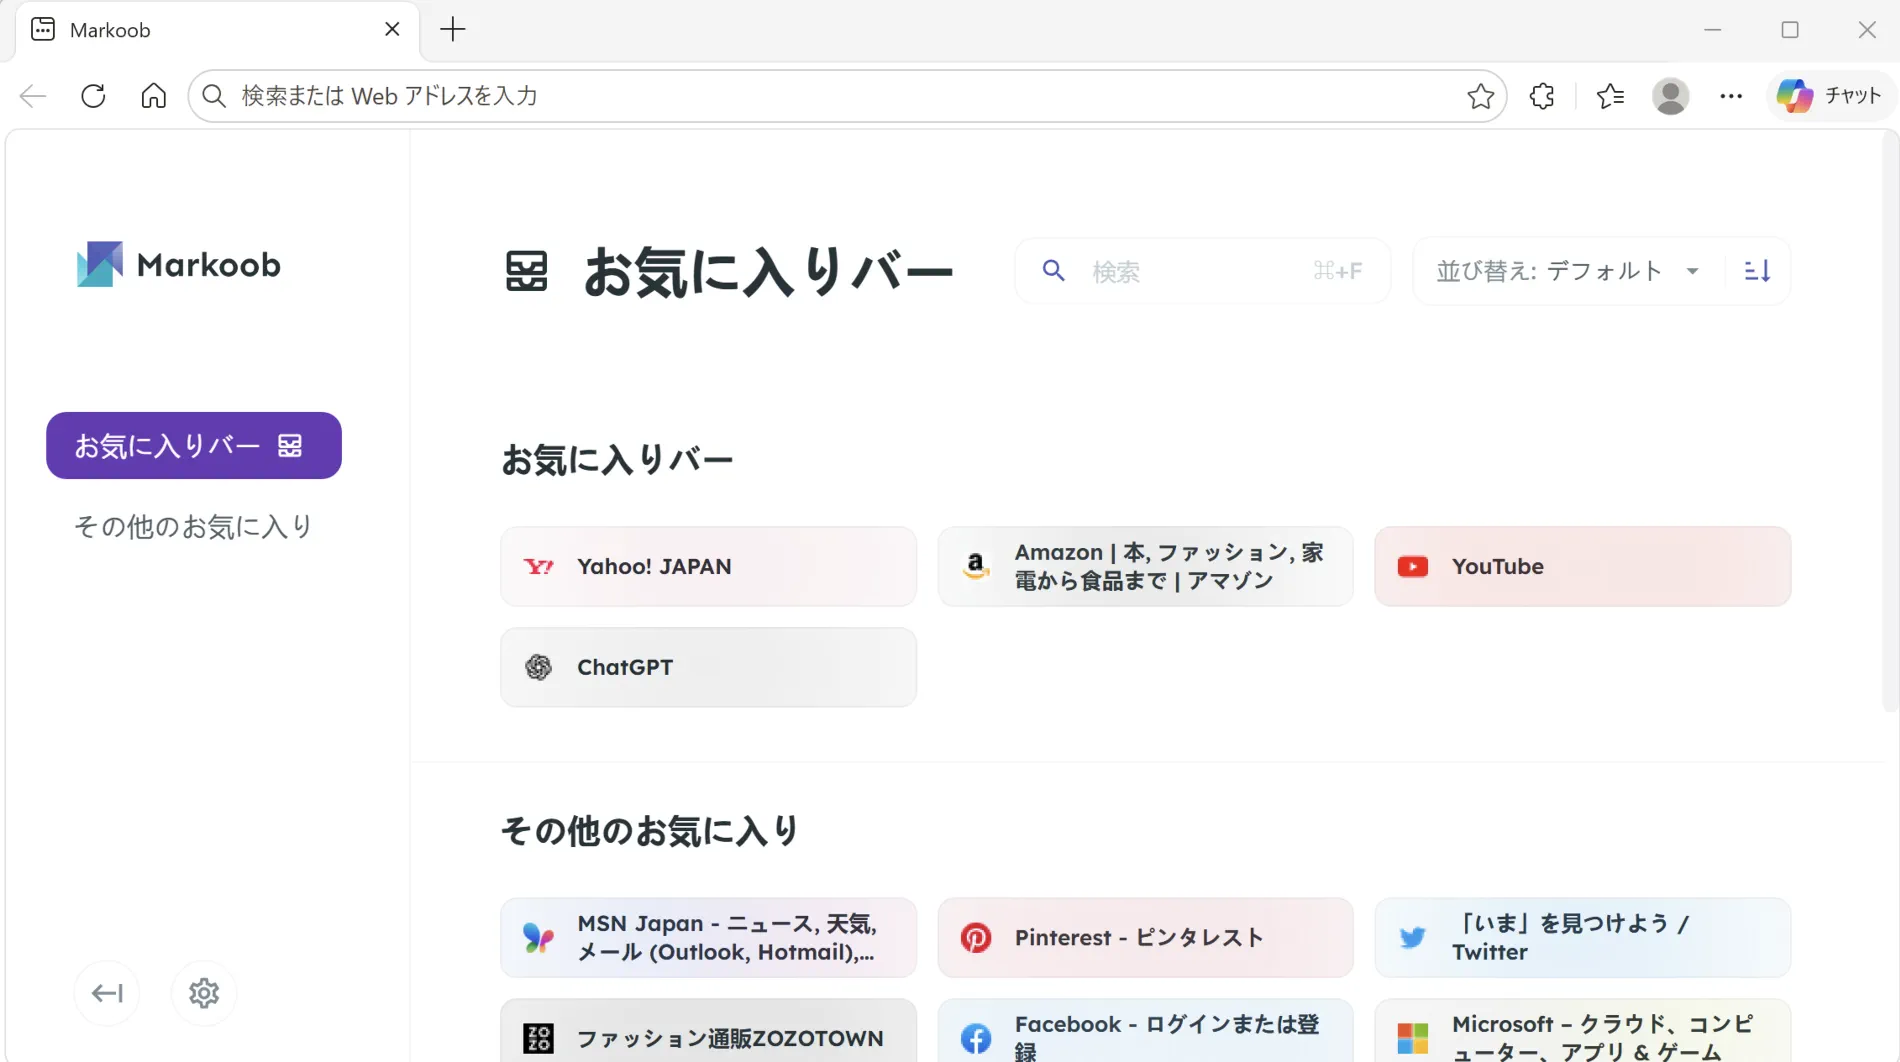Select the Markoob browser tab
Image resolution: width=1900 pixels, height=1062 pixels.
[217, 30]
